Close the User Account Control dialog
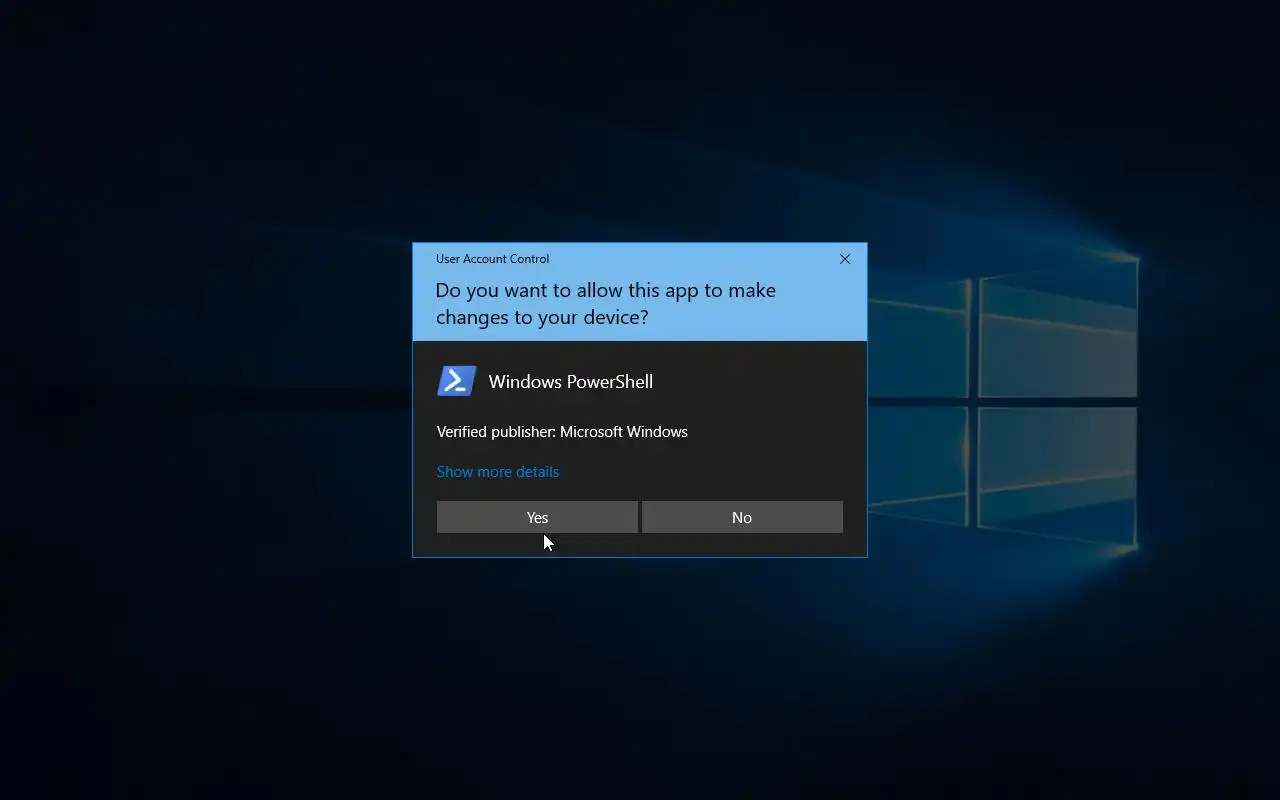 [845, 259]
